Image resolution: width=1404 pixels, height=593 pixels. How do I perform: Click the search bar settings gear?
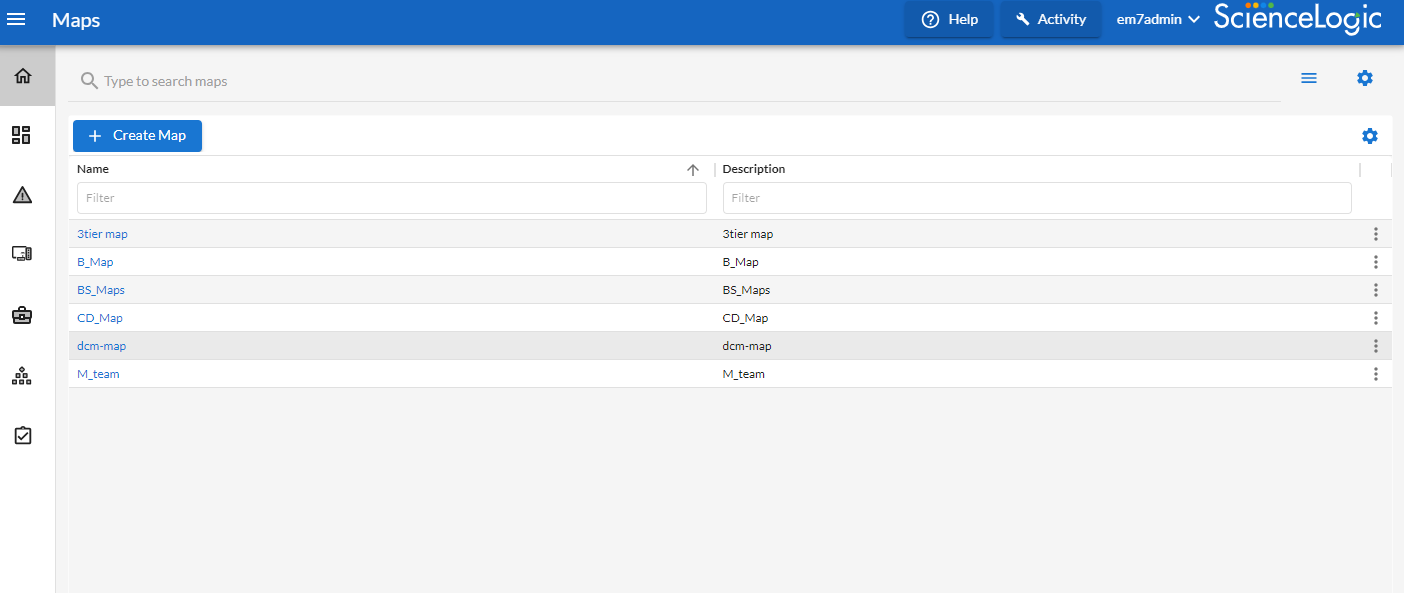1364,78
